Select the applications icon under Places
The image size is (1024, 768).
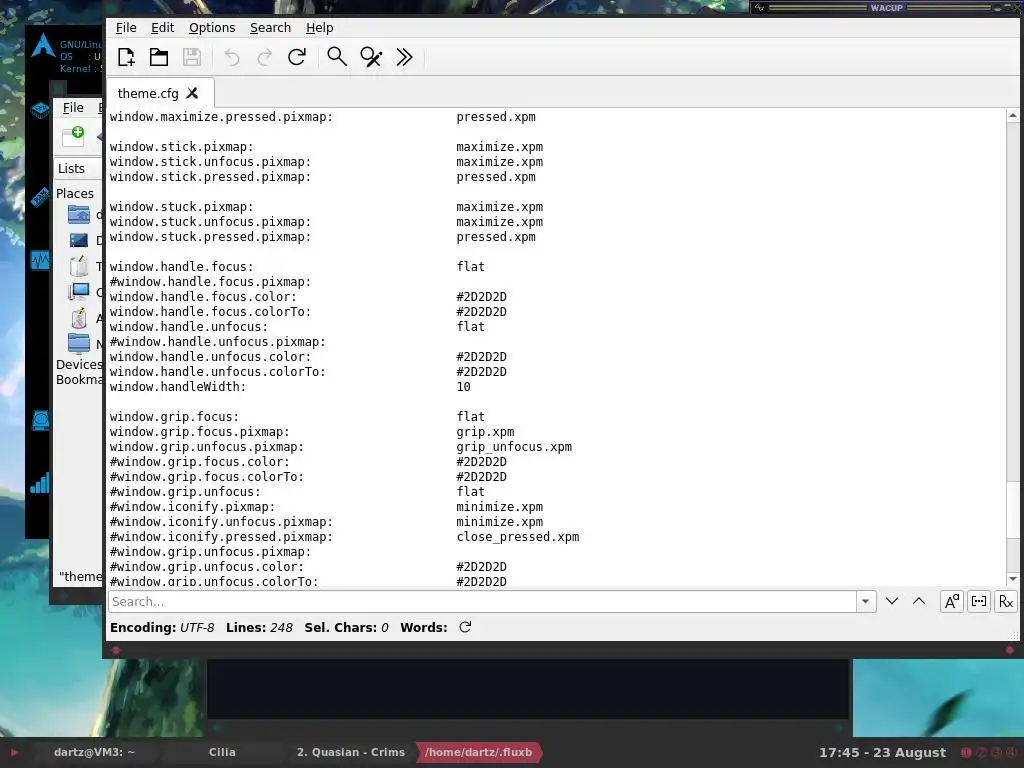pyautogui.click(x=79, y=318)
